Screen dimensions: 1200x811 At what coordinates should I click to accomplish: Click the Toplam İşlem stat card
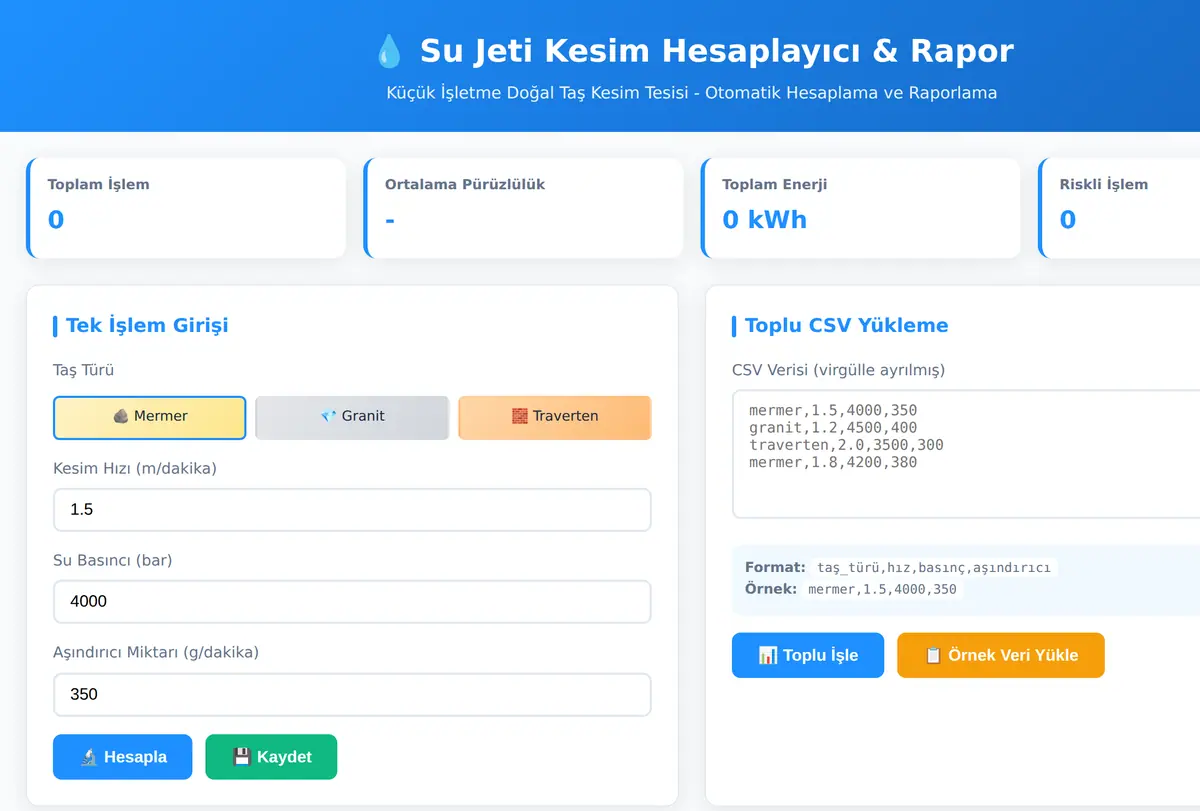186,208
